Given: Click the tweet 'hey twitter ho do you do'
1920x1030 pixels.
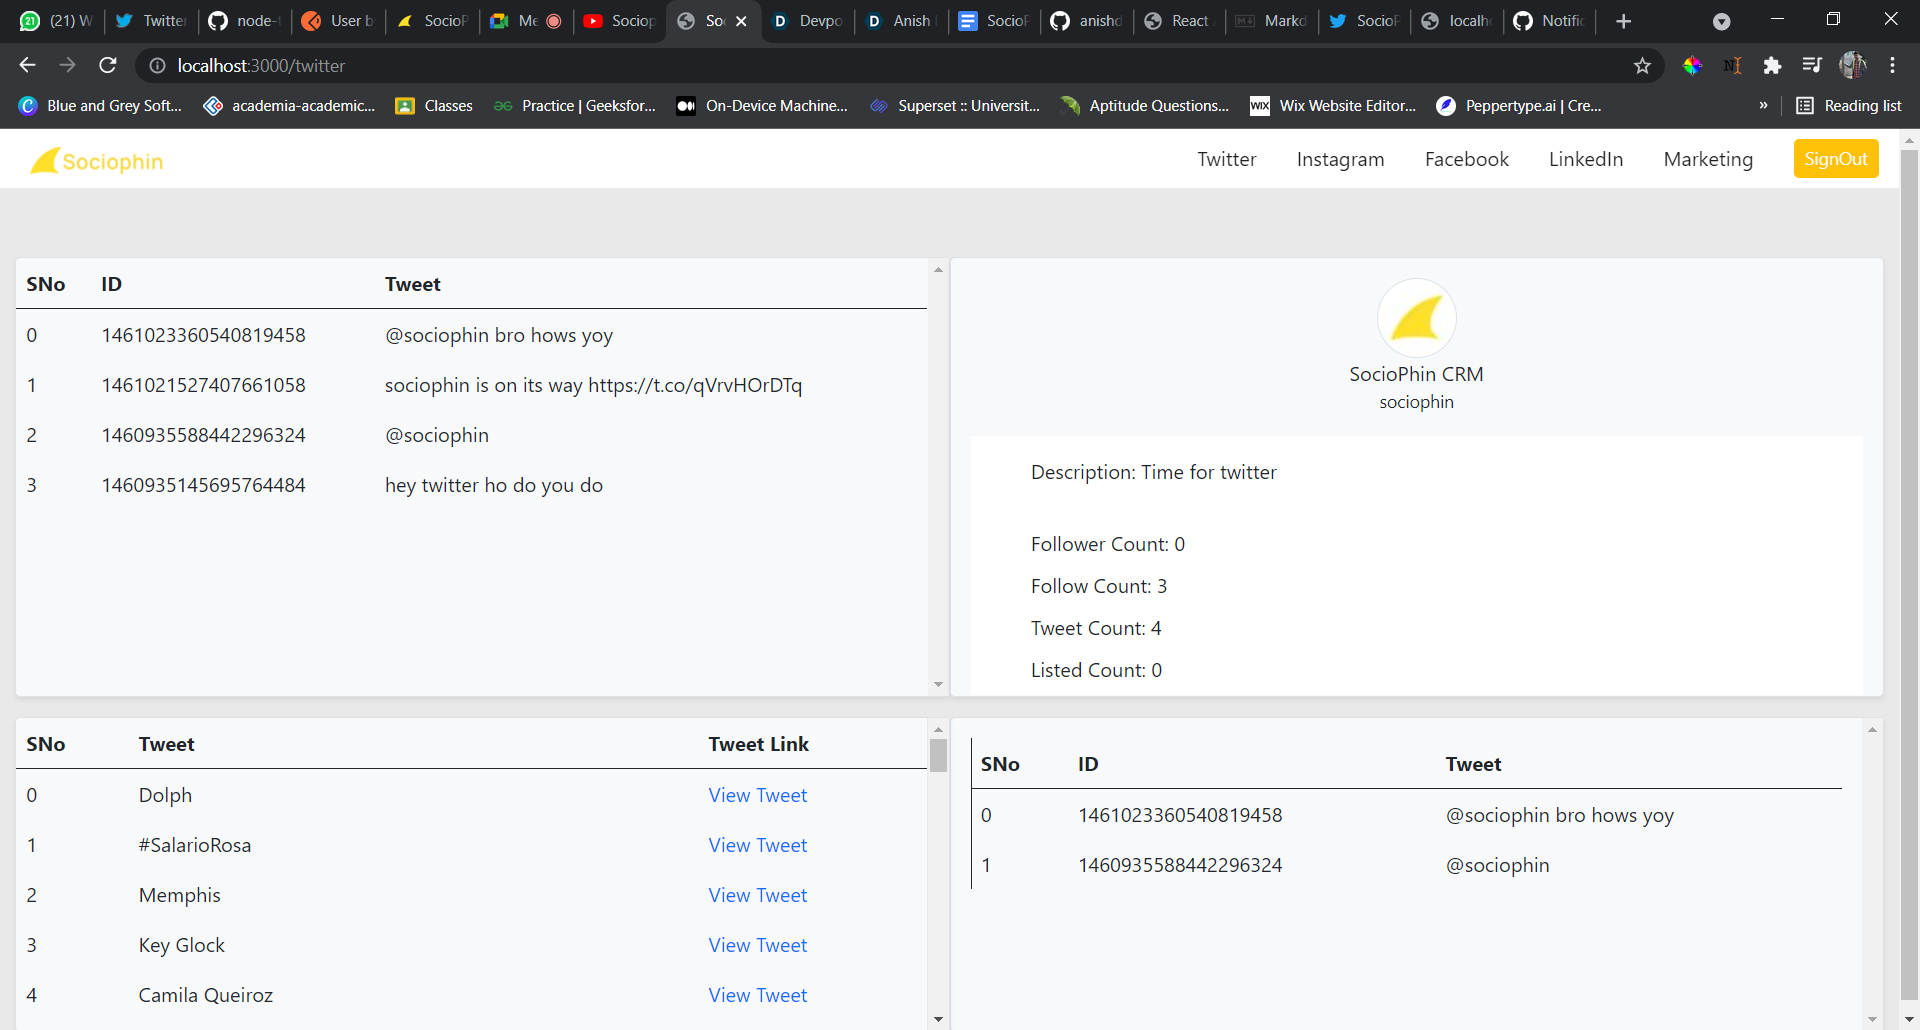Looking at the screenshot, I should coord(494,485).
